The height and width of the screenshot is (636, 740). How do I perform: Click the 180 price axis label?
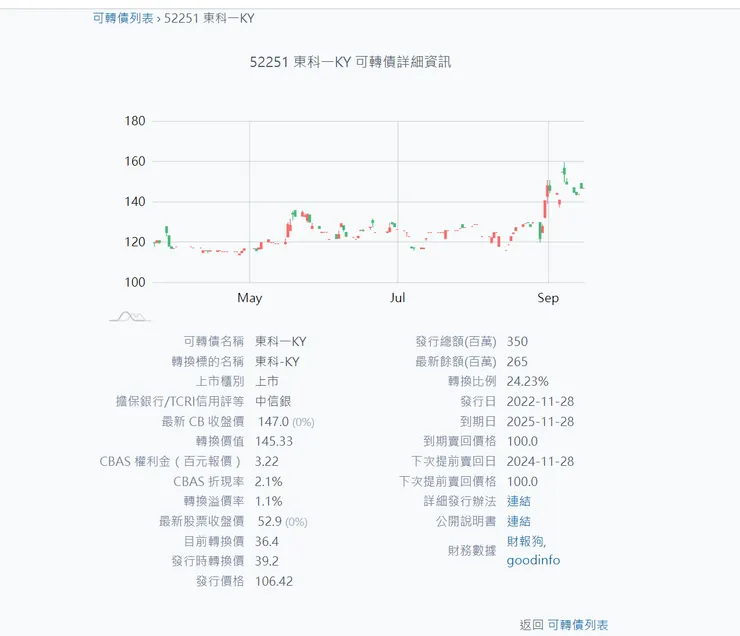[x=135, y=121]
